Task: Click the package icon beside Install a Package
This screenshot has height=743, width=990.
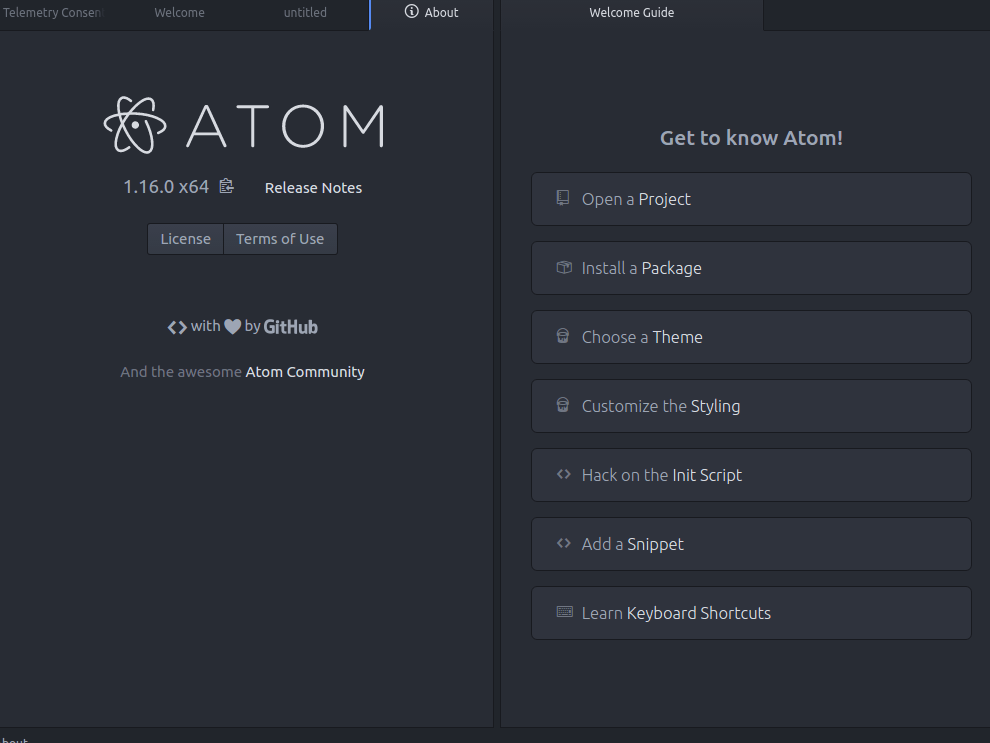Action: tap(564, 267)
